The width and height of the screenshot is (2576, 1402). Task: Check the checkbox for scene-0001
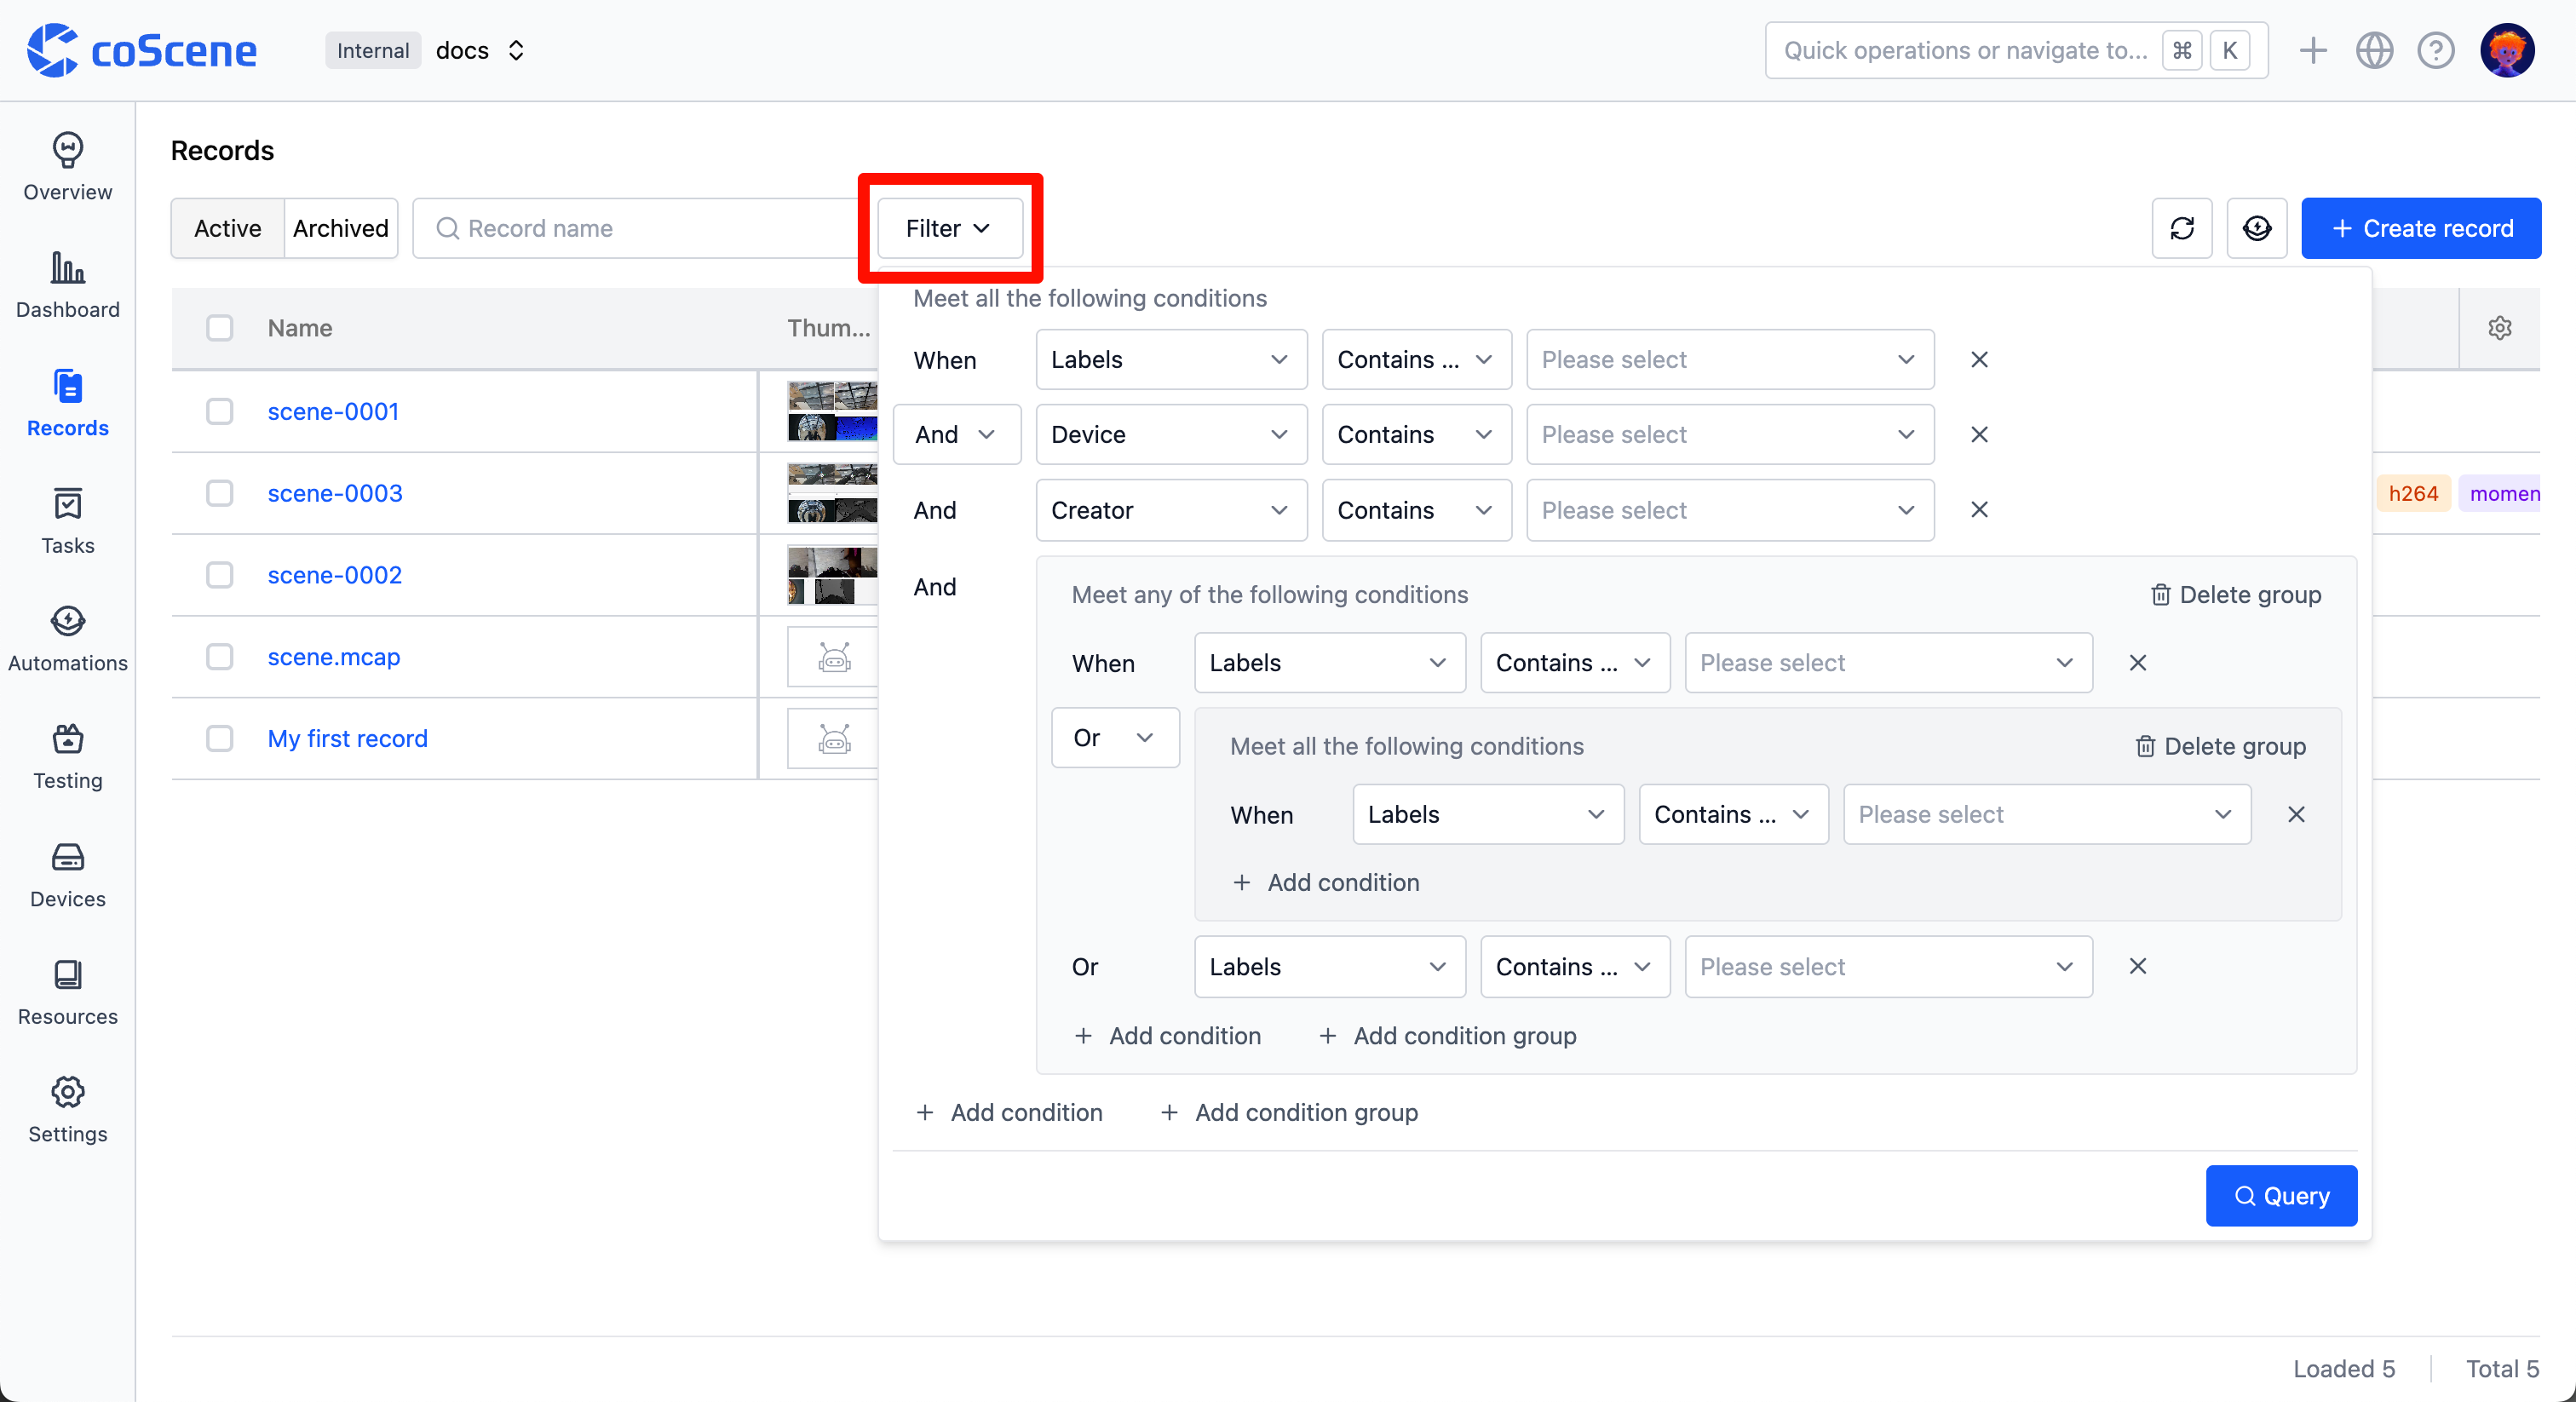tap(220, 410)
